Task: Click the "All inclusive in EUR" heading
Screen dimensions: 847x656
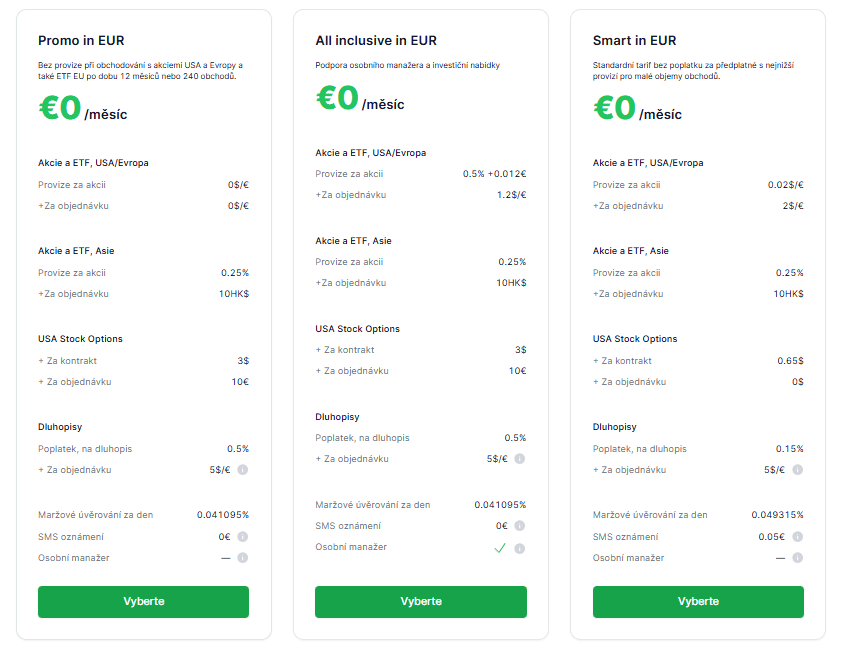Action: pyautogui.click(x=376, y=41)
